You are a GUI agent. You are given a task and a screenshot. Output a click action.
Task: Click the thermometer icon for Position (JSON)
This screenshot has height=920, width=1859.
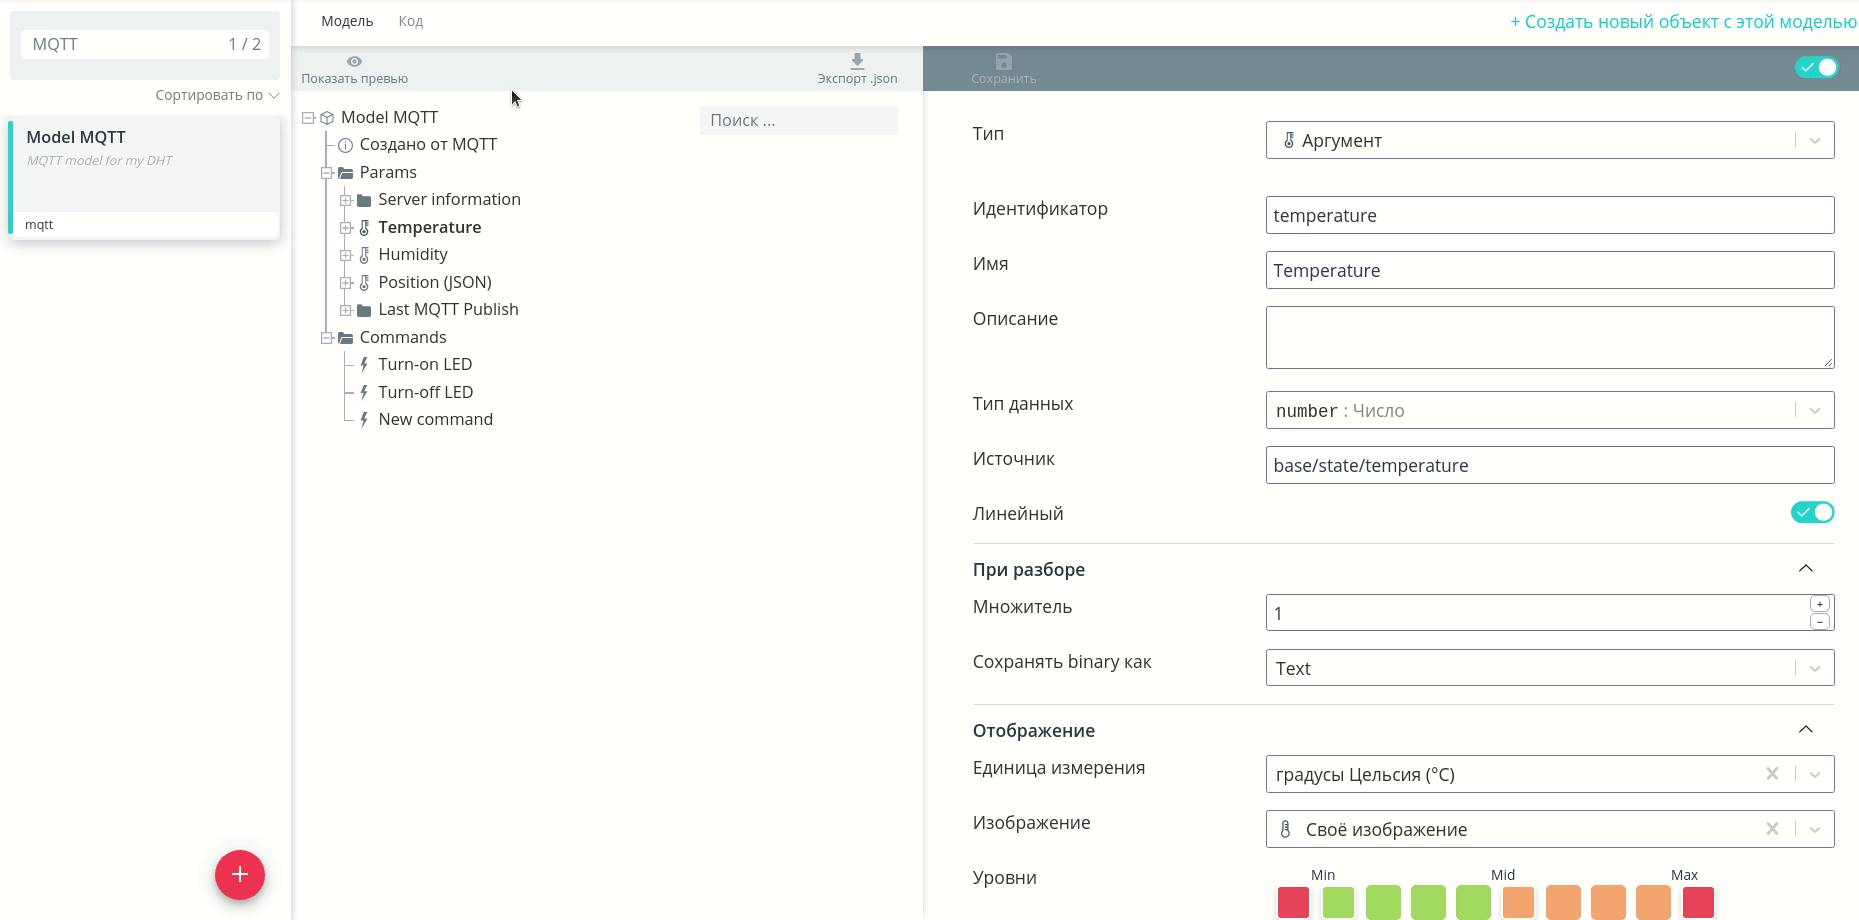(364, 283)
